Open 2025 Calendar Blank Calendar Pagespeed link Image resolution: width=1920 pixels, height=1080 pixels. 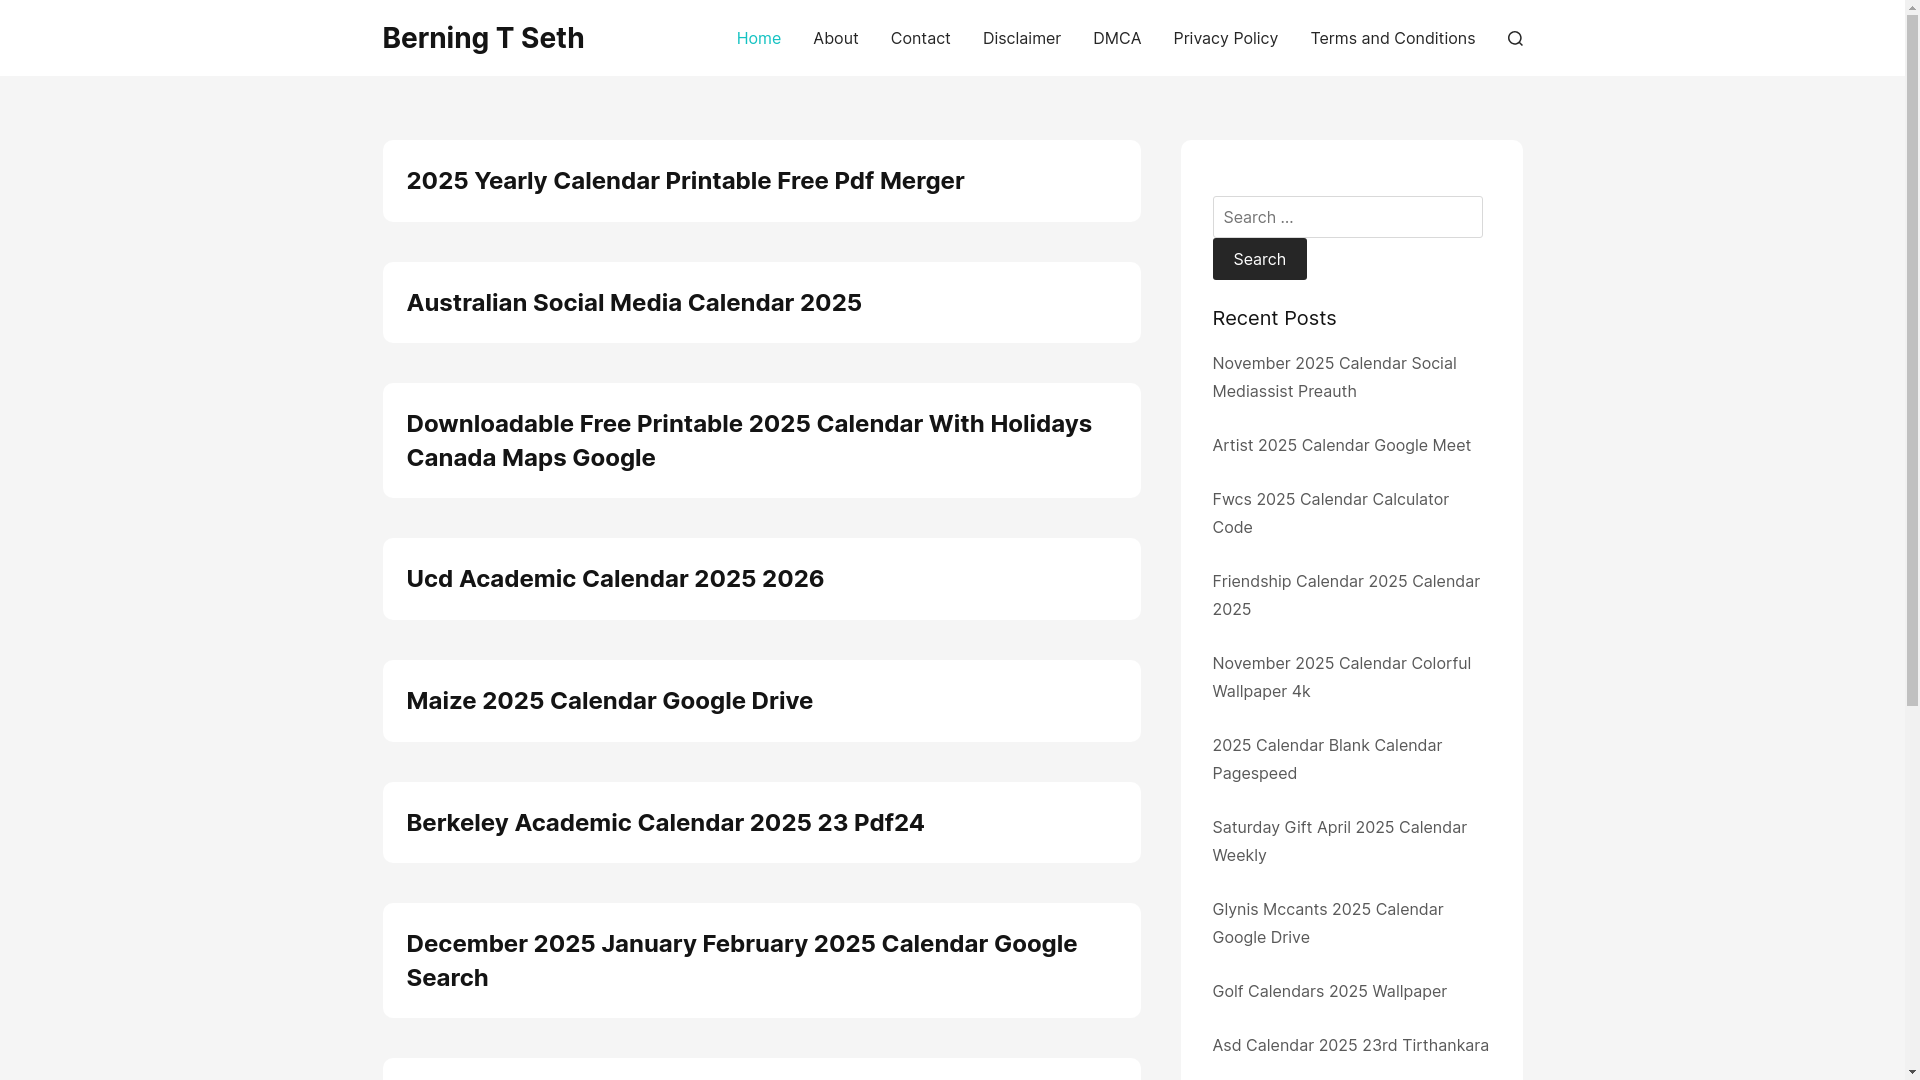pyautogui.click(x=1327, y=759)
